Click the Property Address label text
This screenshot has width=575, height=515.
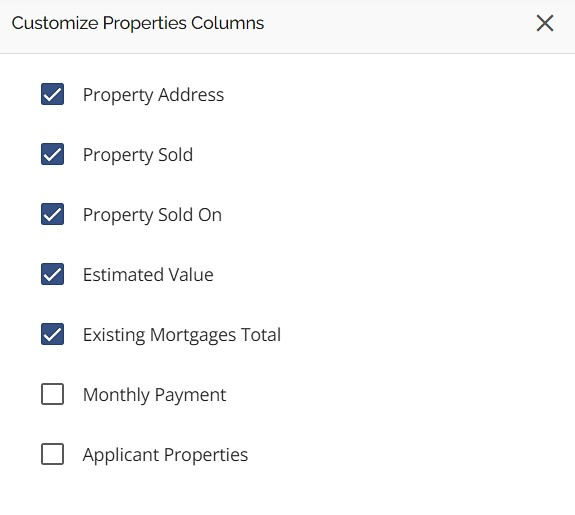153,95
